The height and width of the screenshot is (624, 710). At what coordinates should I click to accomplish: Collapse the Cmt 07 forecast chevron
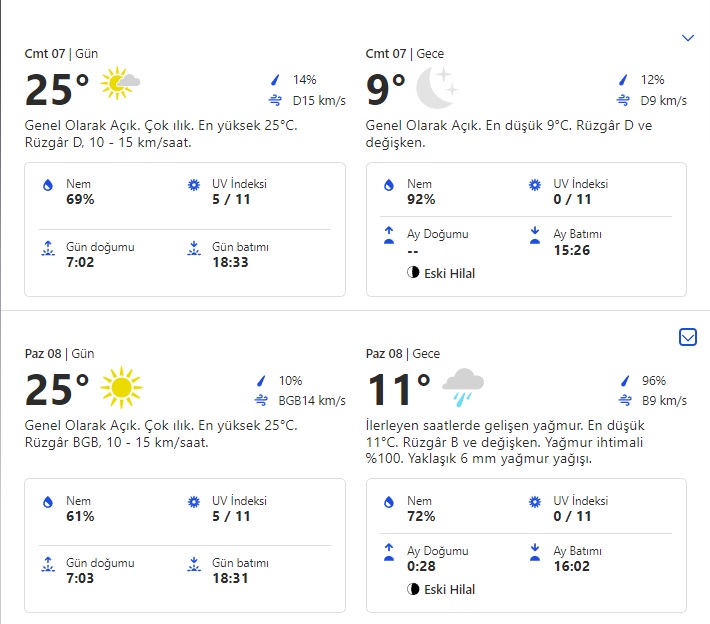(x=687, y=38)
